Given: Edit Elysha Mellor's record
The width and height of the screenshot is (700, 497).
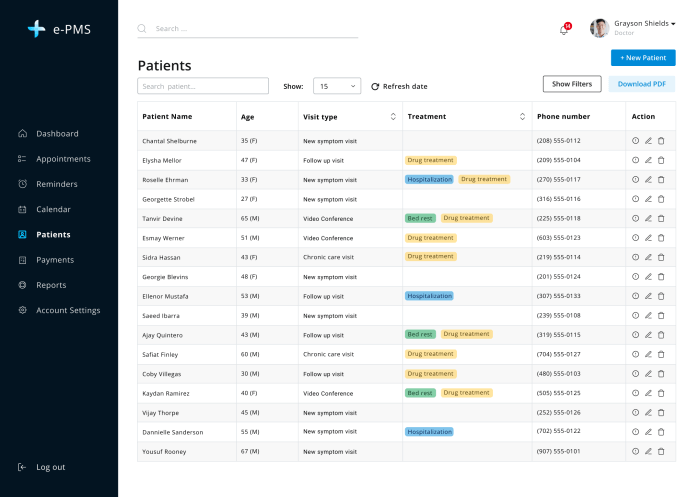Looking at the screenshot, I should 648,160.
